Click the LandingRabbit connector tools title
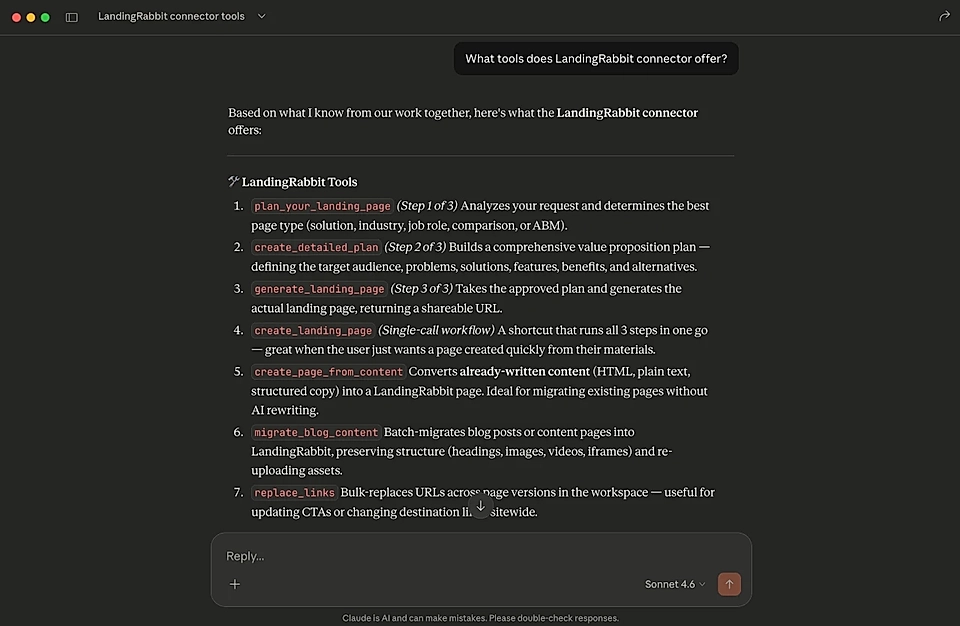 coord(170,16)
